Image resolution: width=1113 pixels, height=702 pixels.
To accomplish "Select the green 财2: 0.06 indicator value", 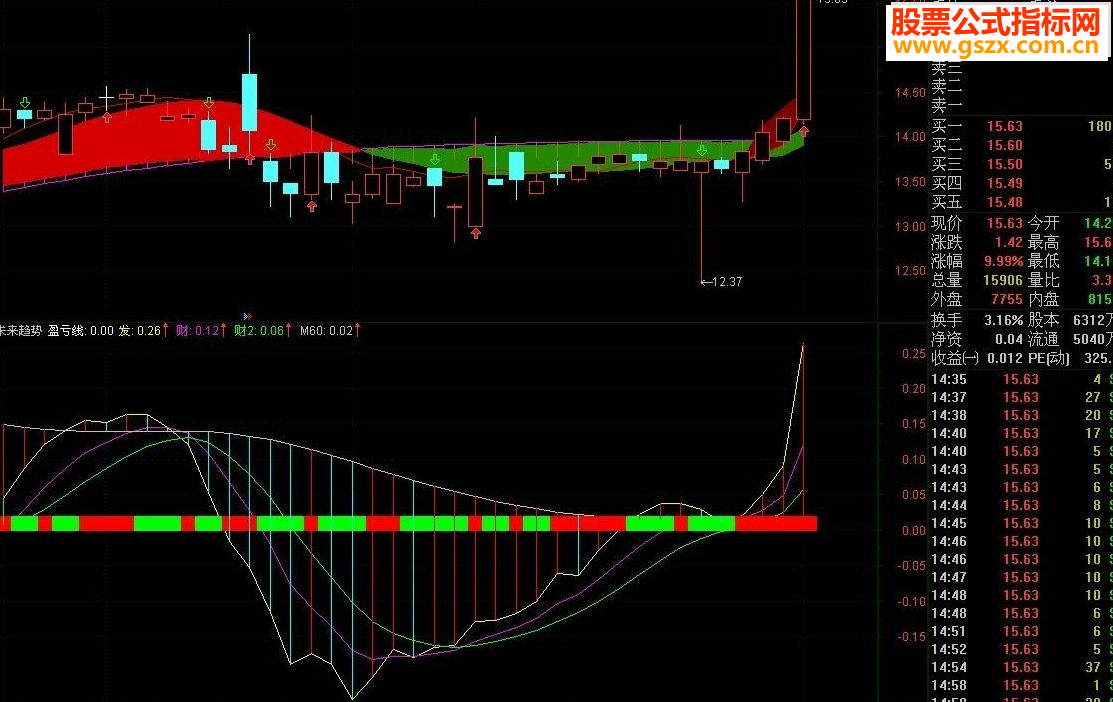I will tap(259, 331).
